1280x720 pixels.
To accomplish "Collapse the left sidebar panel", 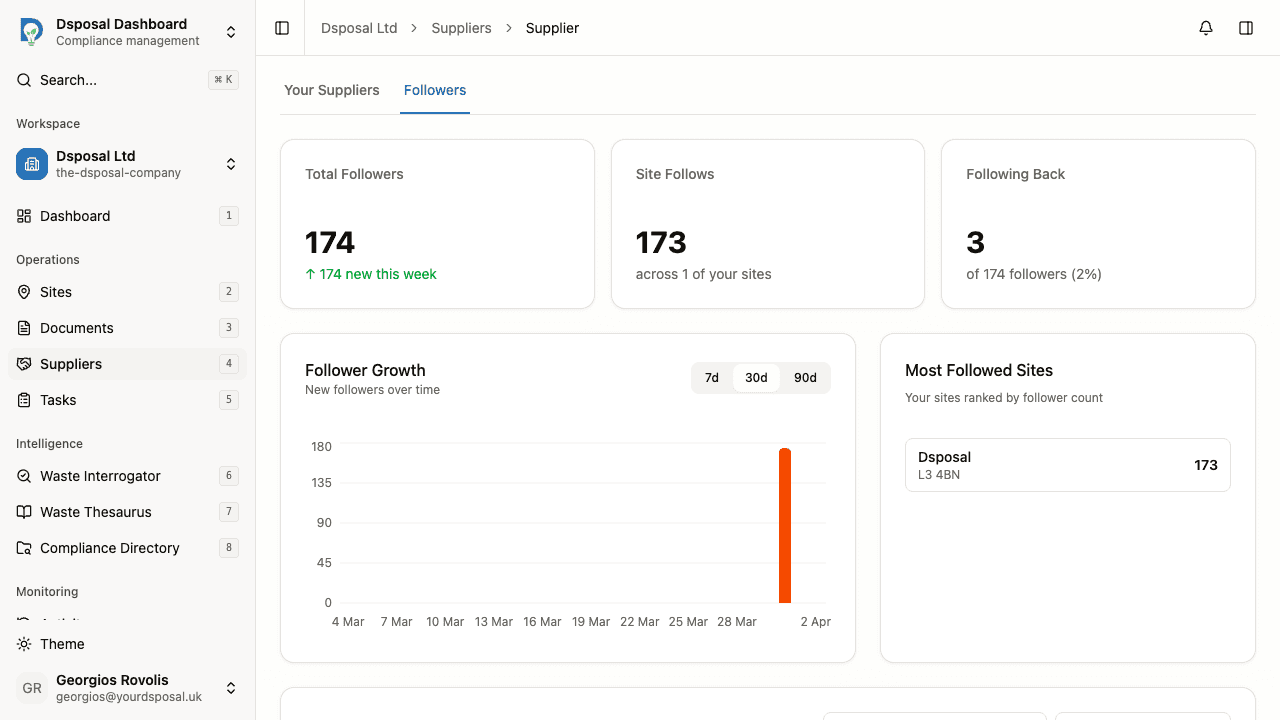I will point(281,27).
